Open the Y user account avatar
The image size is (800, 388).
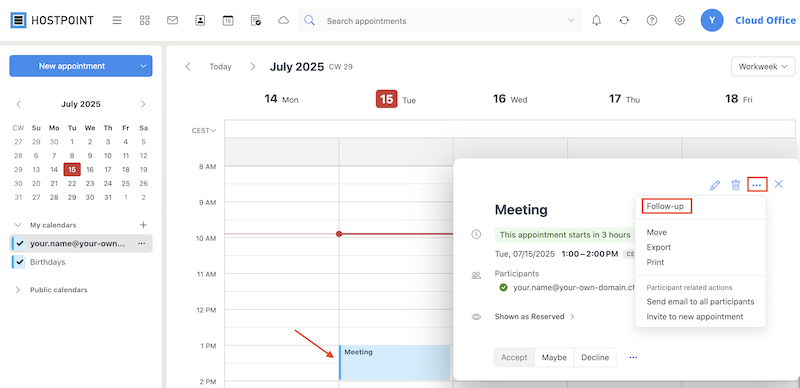tap(712, 20)
